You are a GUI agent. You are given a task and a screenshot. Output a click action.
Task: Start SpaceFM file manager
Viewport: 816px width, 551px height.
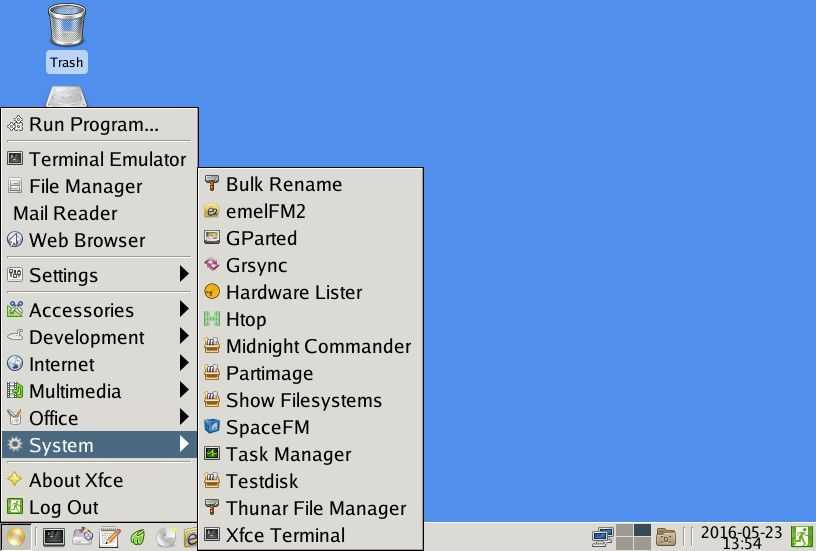coord(267,427)
